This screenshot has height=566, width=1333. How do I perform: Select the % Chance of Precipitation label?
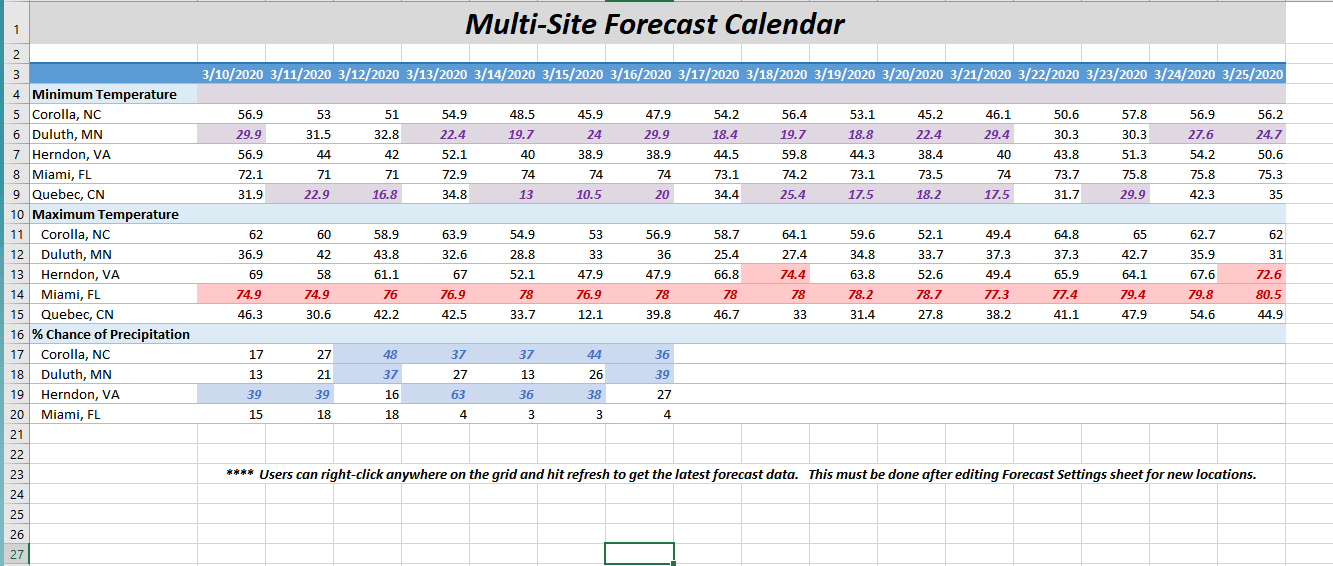click(111, 334)
